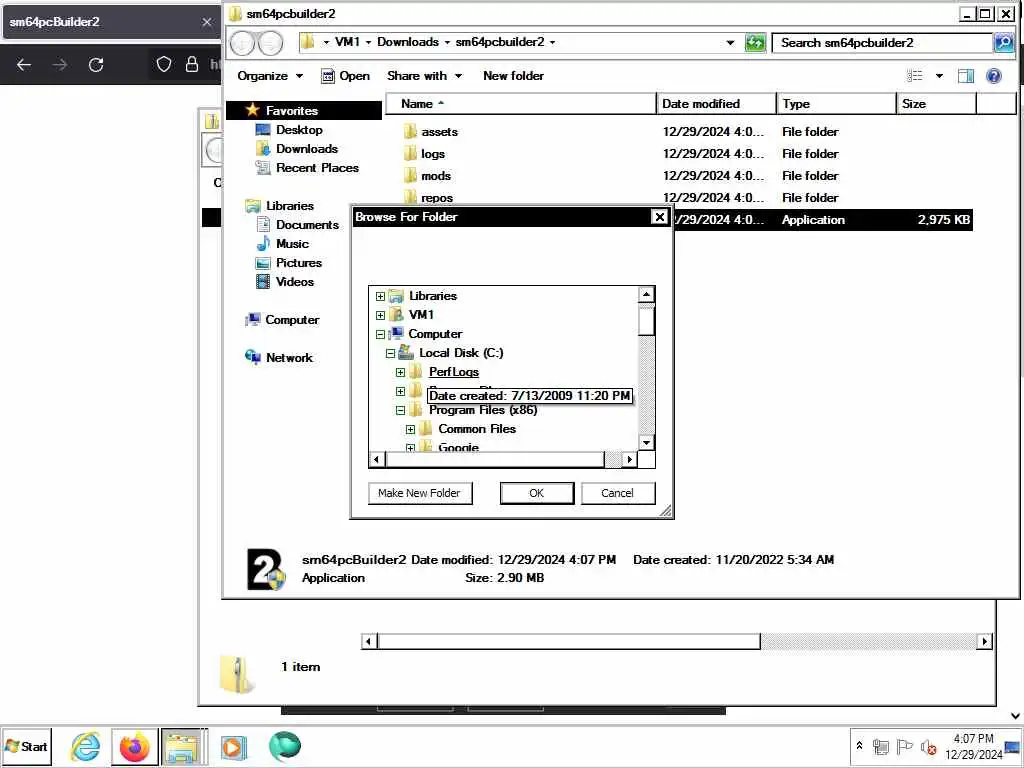Viewport: 1024px width, 768px height.
Task: Sort by Size column header
Action: pos(936,104)
